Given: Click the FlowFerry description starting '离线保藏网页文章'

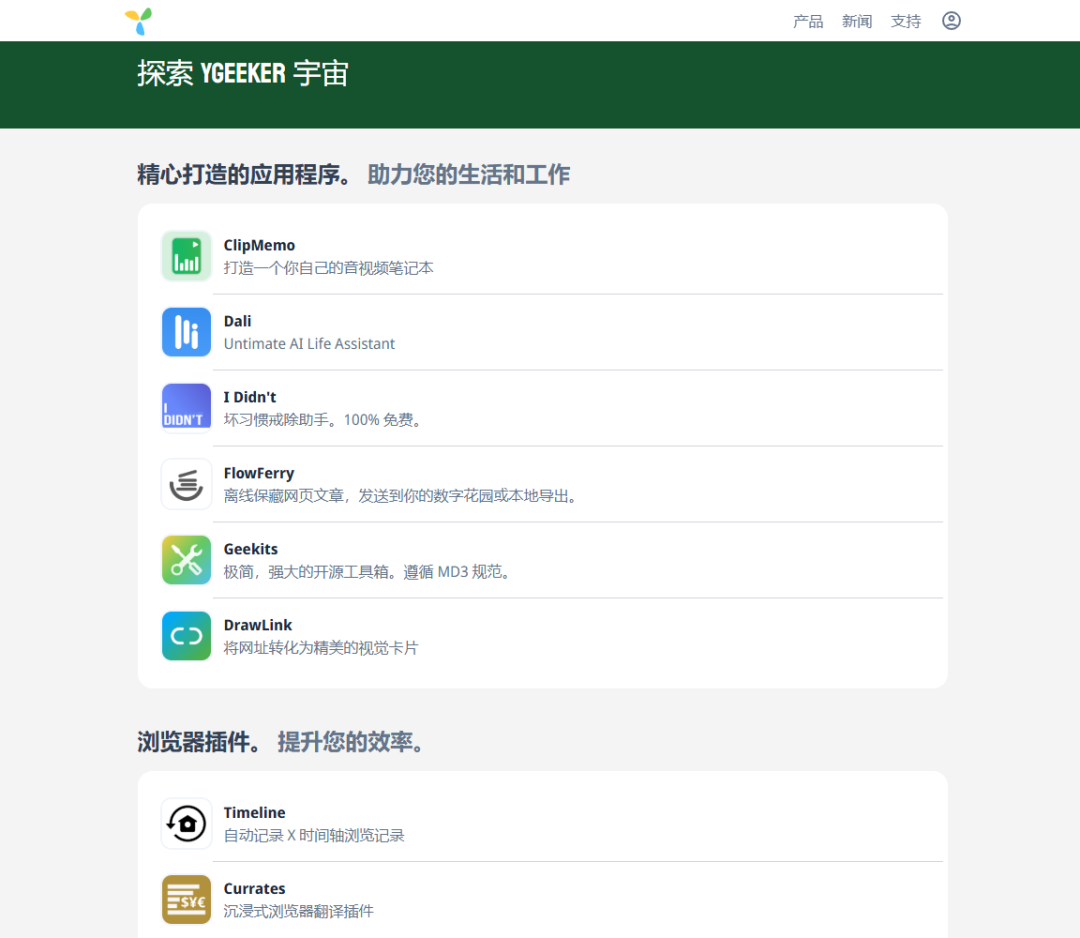Looking at the screenshot, I should (x=400, y=496).
